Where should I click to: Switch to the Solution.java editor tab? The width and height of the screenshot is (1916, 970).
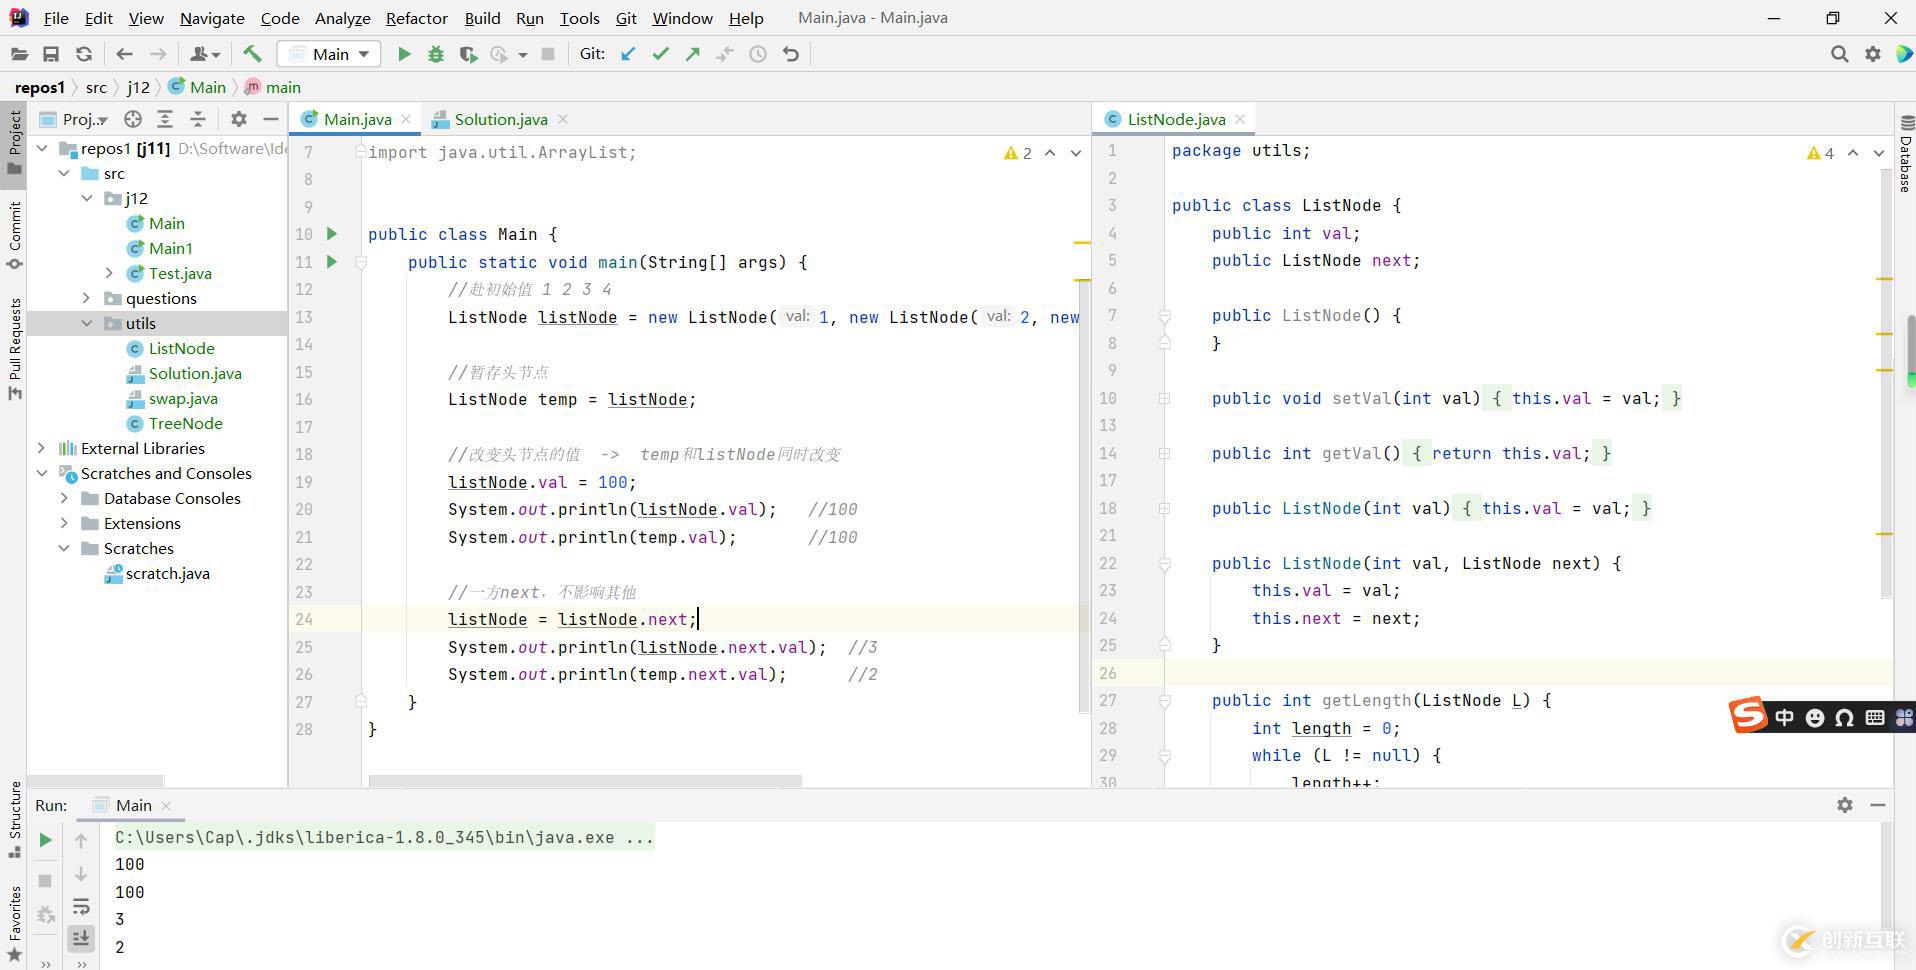point(500,119)
